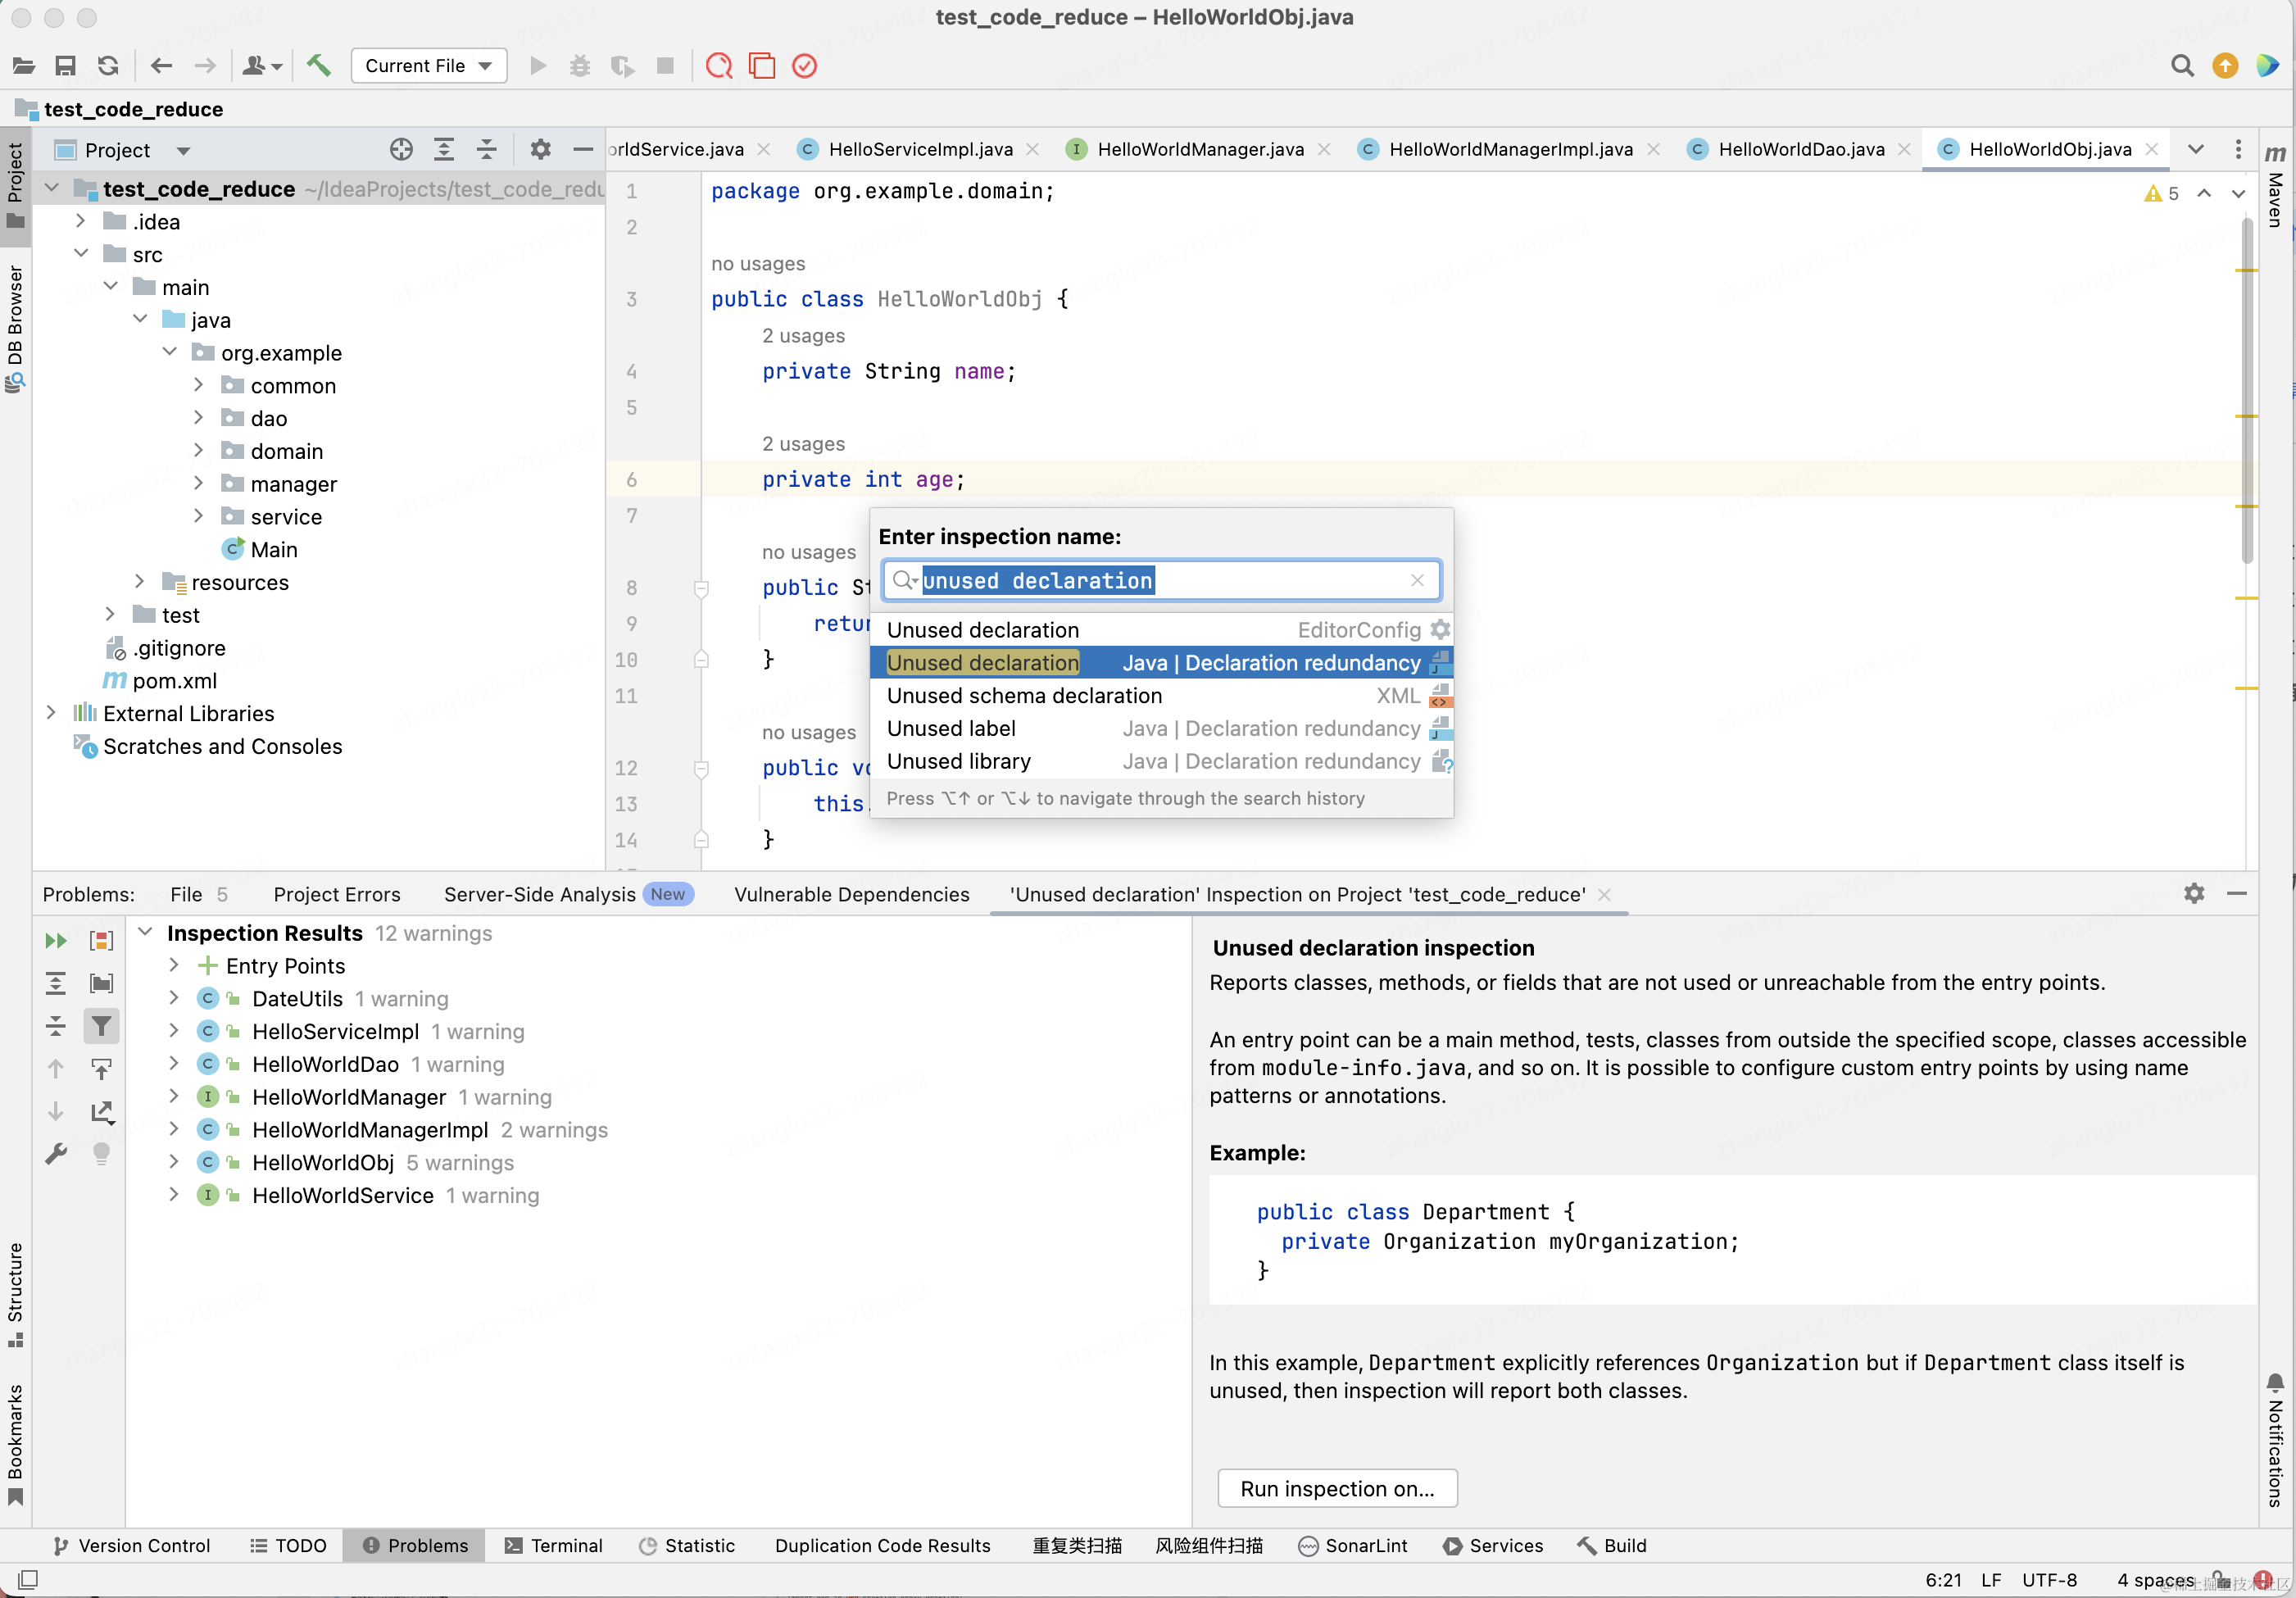Expand External Libraries node
This screenshot has width=2296, height=1598.
pyautogui.click(x=51, y=713)
